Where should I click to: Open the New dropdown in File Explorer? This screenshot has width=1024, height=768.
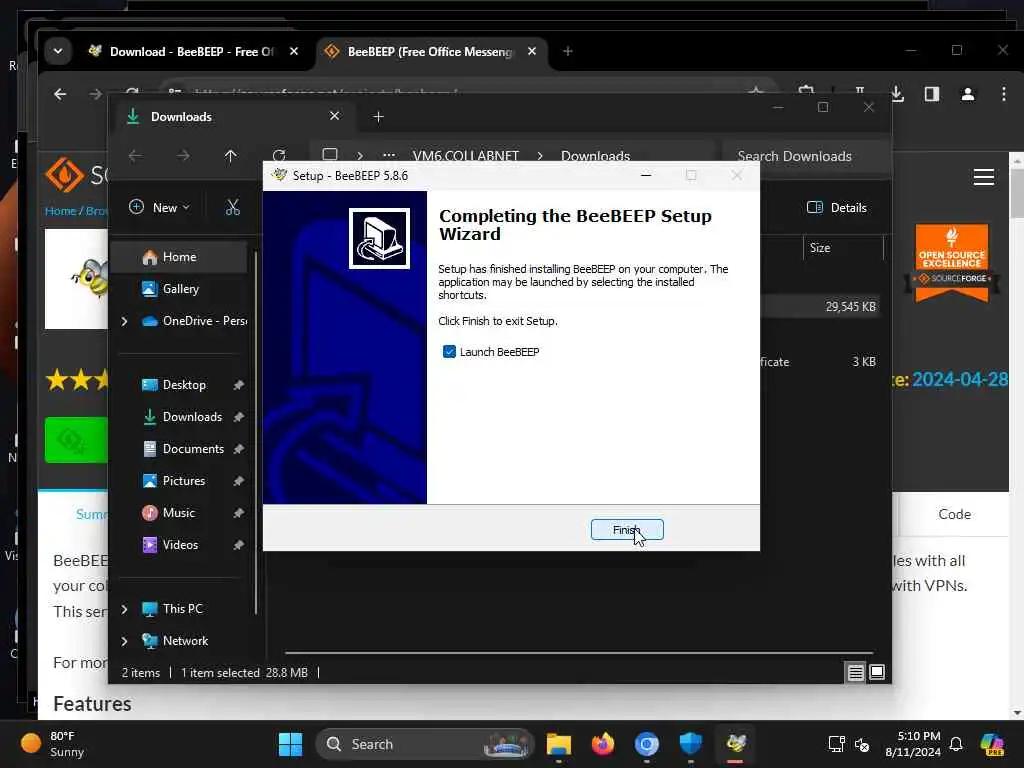159,208
